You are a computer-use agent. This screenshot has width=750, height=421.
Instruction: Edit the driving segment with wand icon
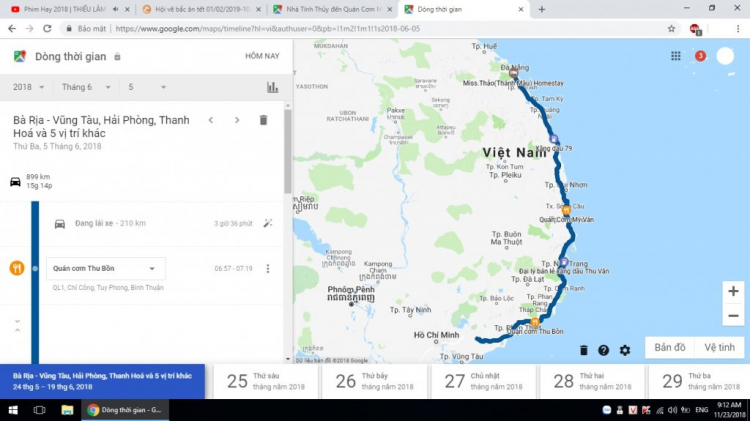tap(268, 223)
